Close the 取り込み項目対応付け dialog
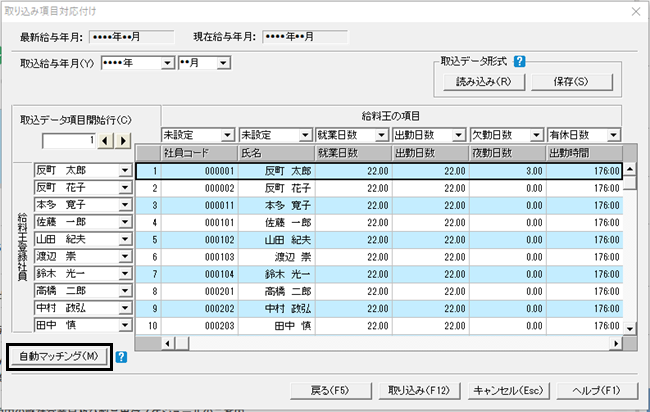This screenshot has height=412, width=650. tap(636, 12)
